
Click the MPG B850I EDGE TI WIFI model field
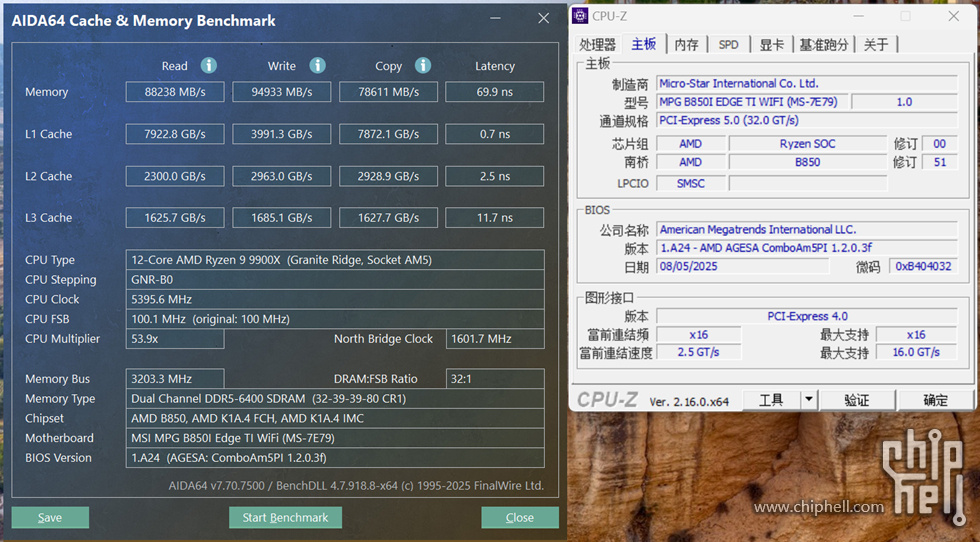pyautogui.click(x=752, y=102)
